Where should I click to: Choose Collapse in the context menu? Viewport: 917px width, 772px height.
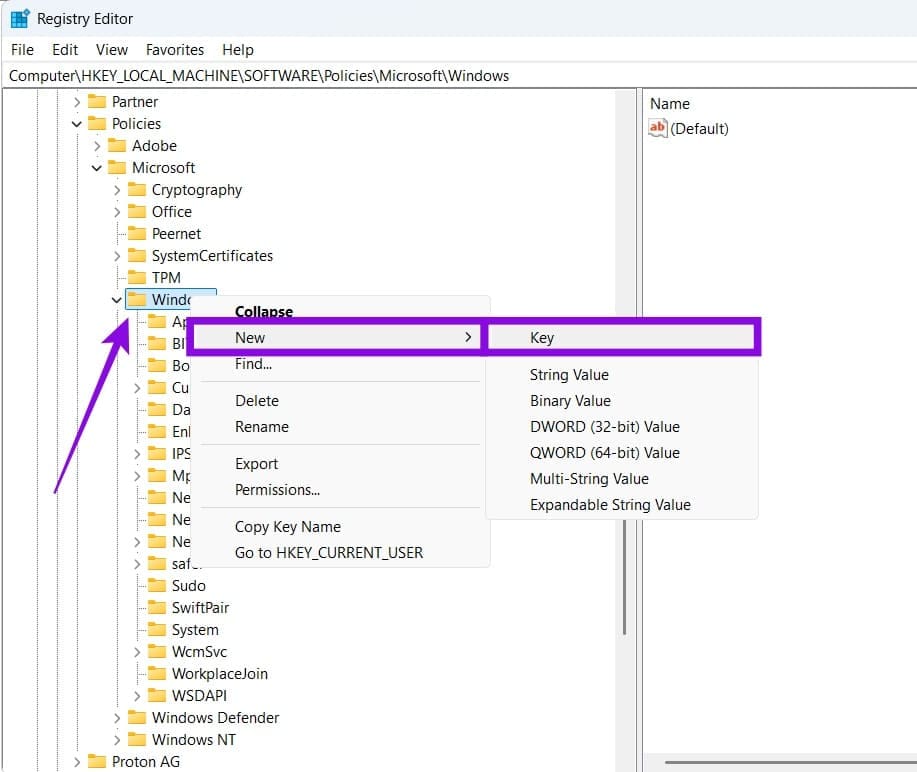(264, 312)
